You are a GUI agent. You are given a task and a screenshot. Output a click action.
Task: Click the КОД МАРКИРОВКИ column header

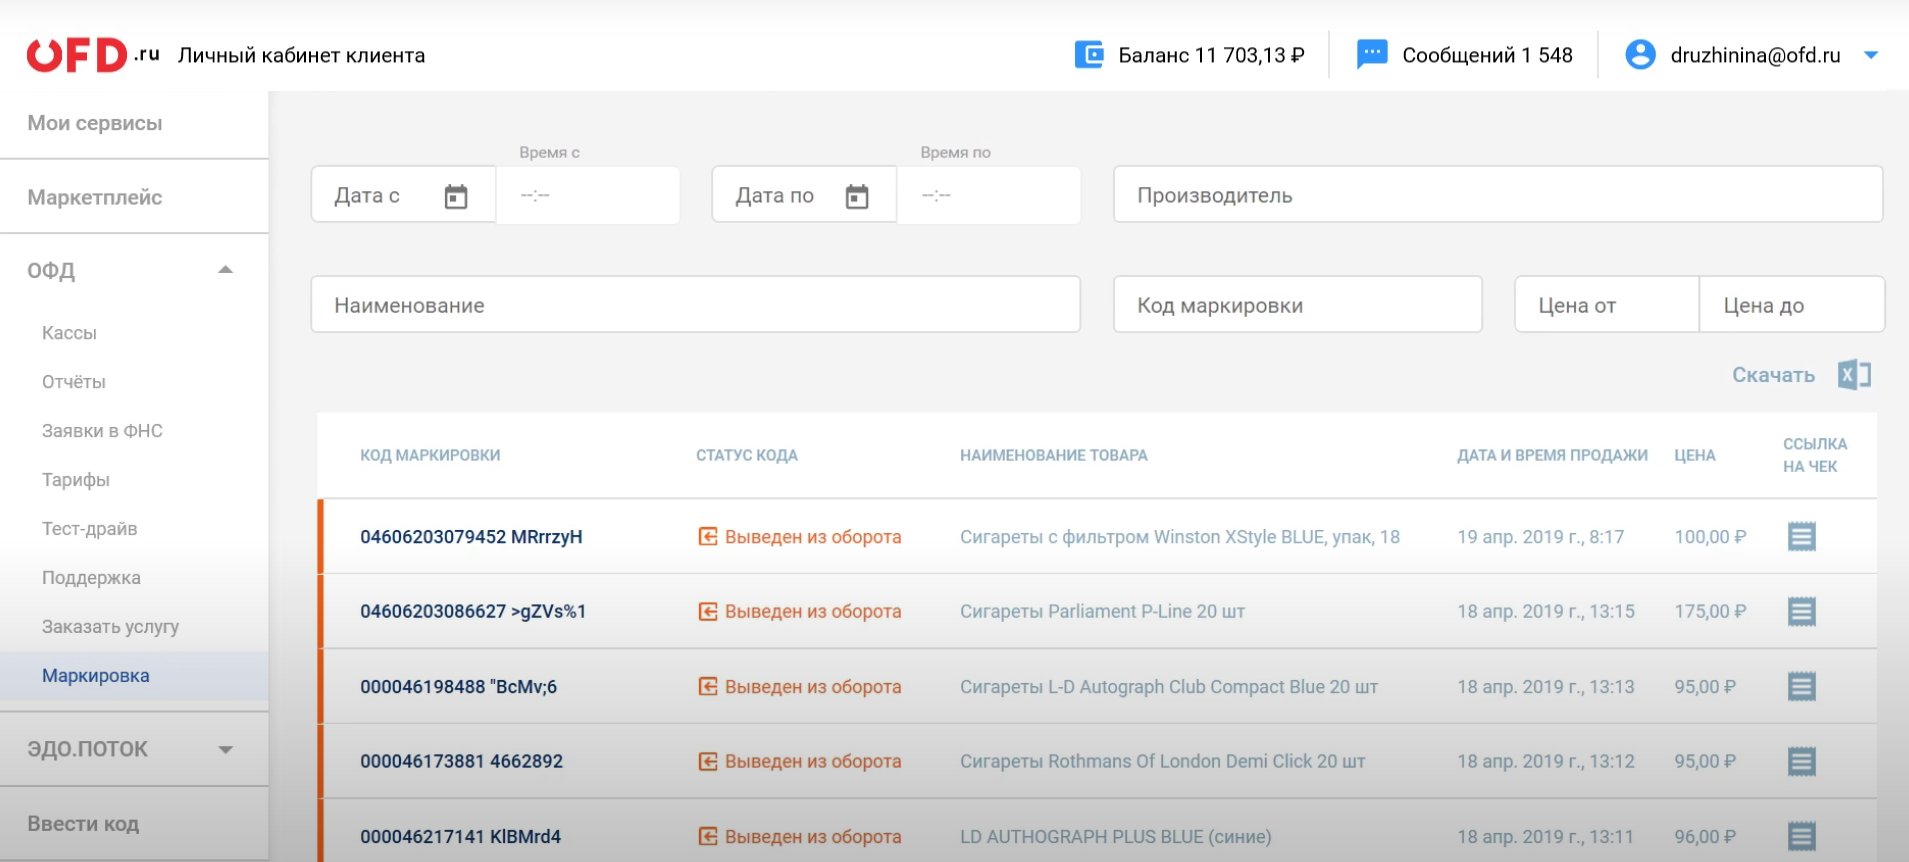[x=430, y=455]
